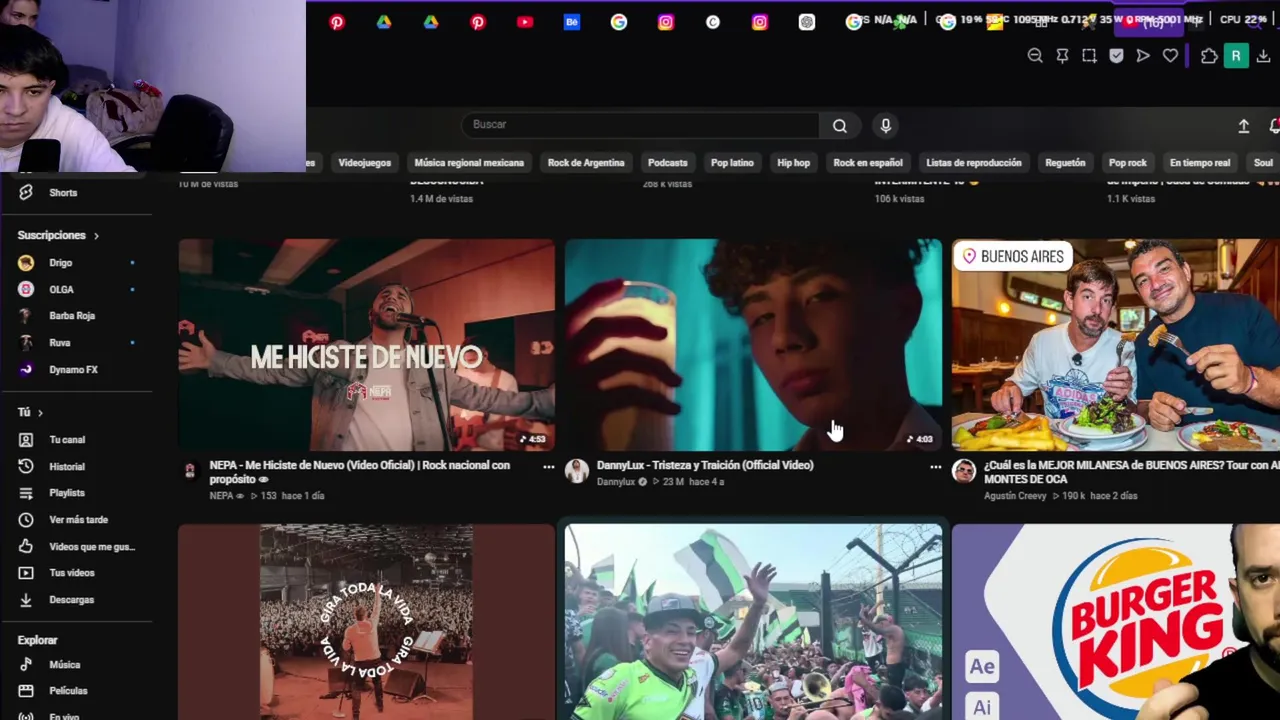Expand the Suscripciones section
The height and width of the screenshot is (720, 1280).
pyautogui.click(x=58, y=236)
